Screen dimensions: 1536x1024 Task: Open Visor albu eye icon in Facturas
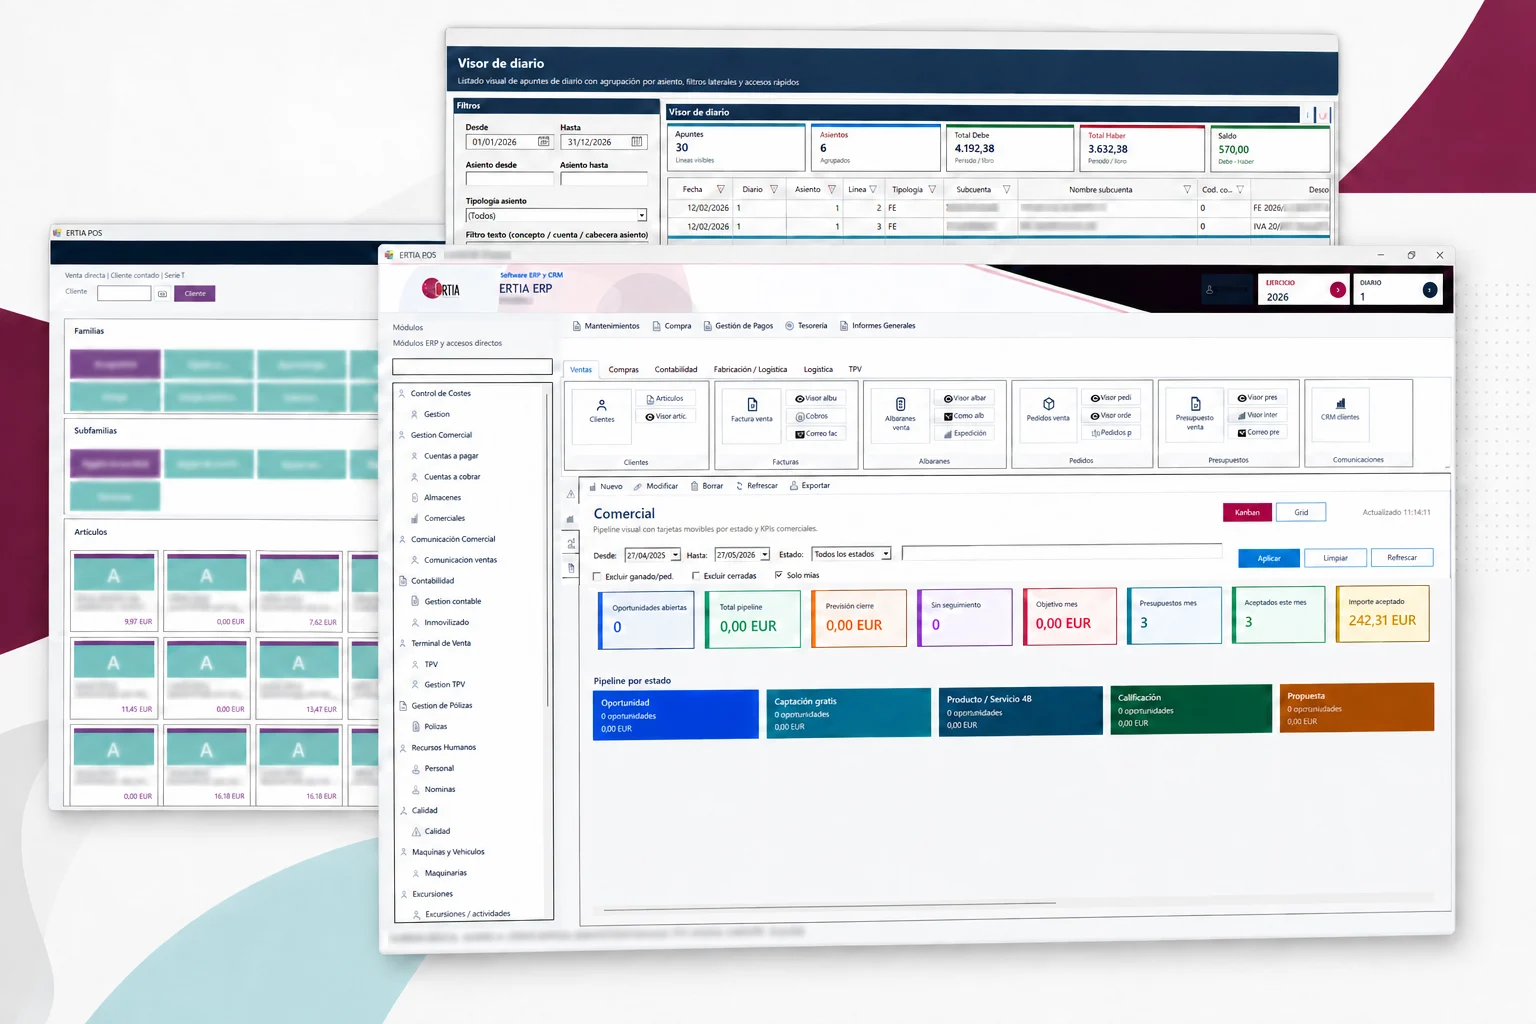tap(816, 398)
